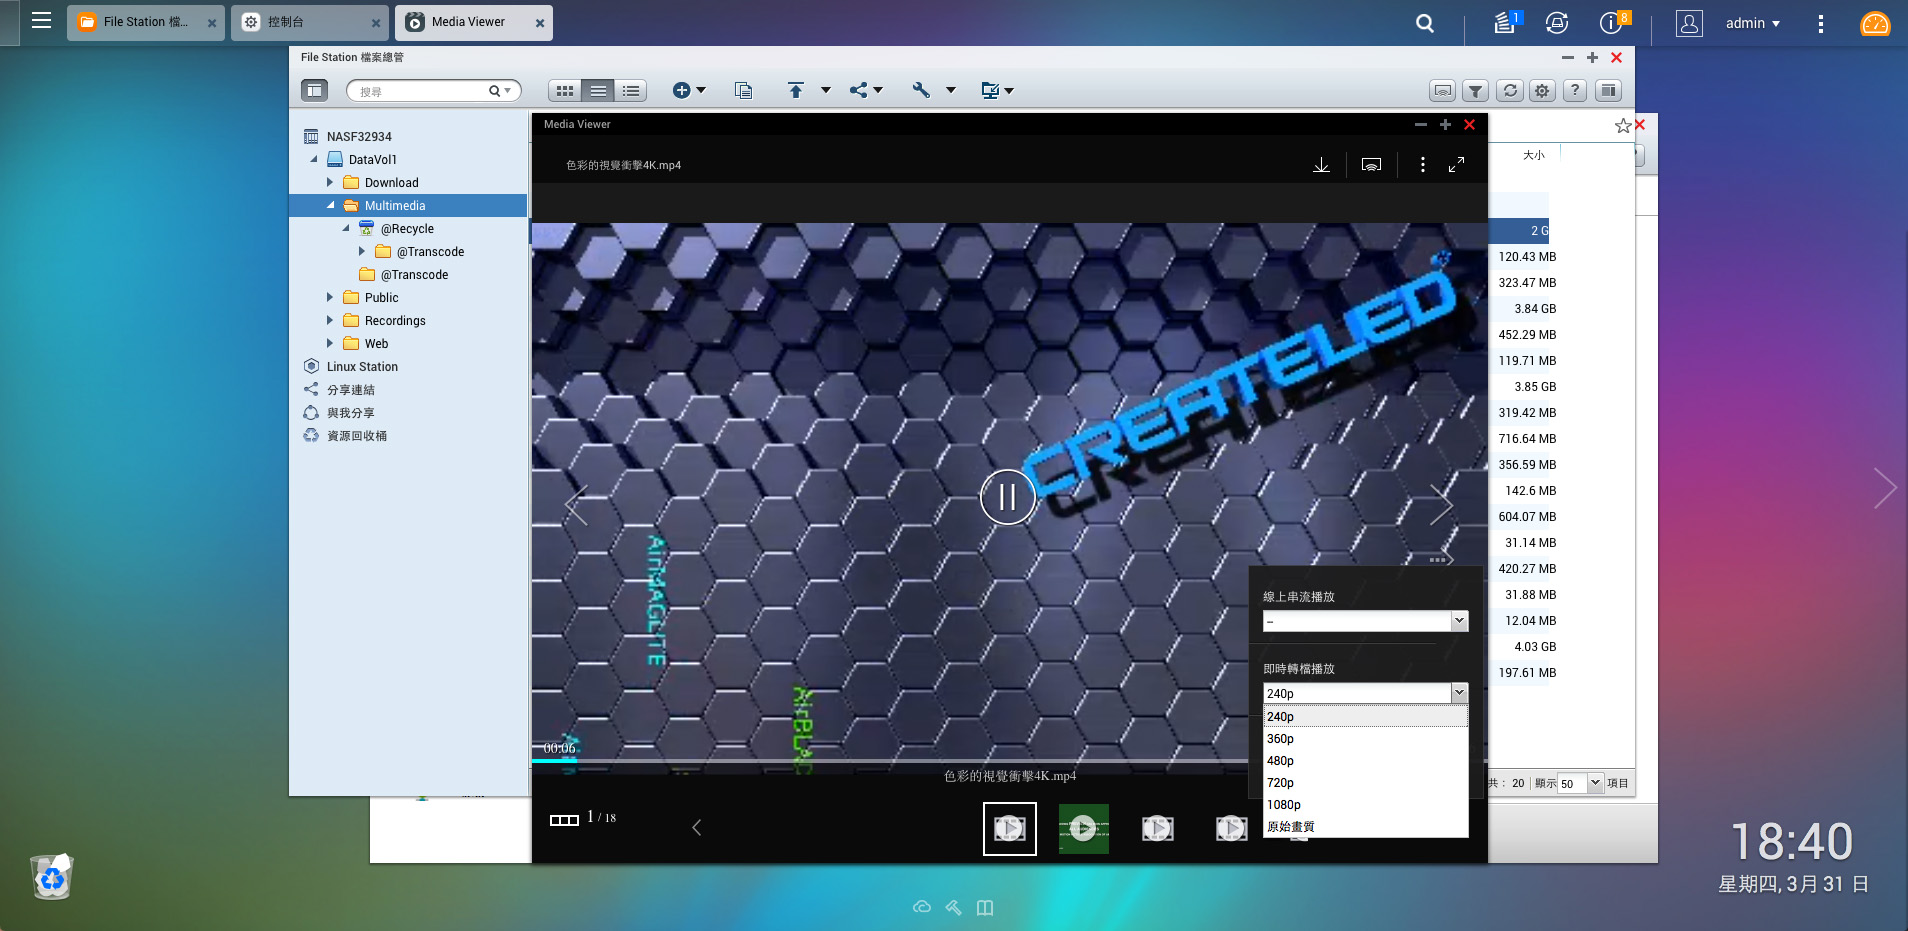1908x931 pixels.
Task: Go to next desktop page arrow
Action: tap(1885, 488)
